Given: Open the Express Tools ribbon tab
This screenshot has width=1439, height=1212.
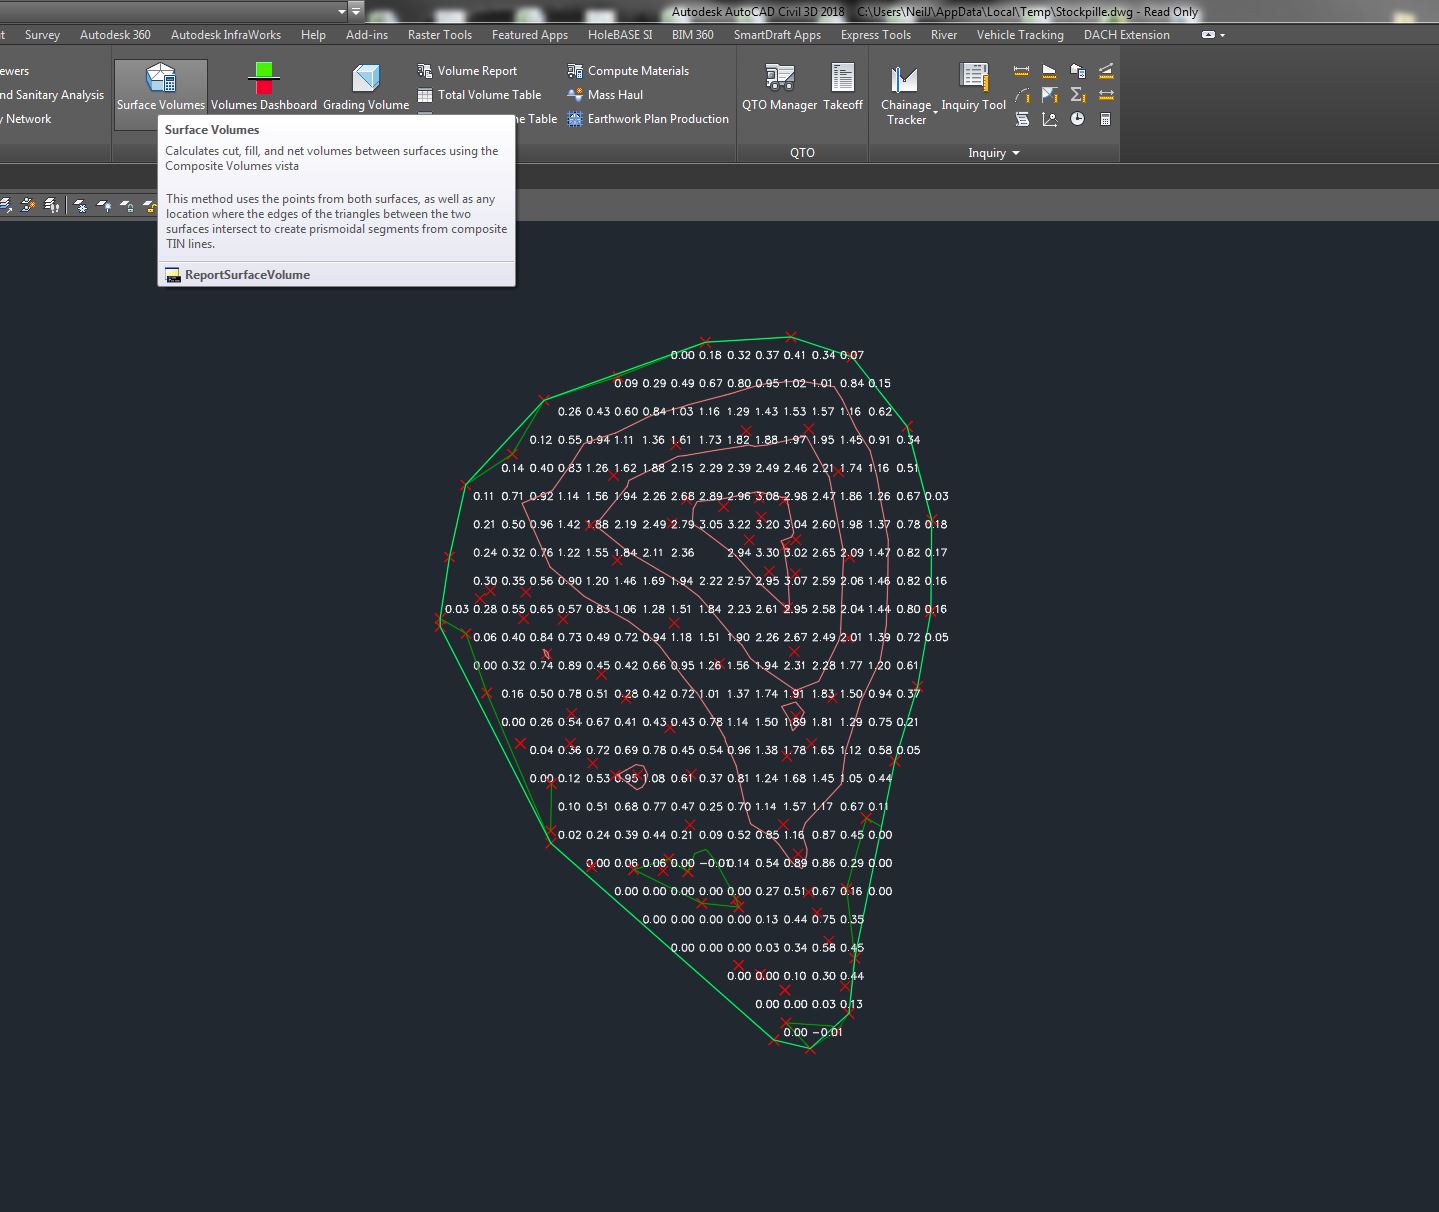Looking at the screenshot, I should pyautogui.click(x=875, y=35).
